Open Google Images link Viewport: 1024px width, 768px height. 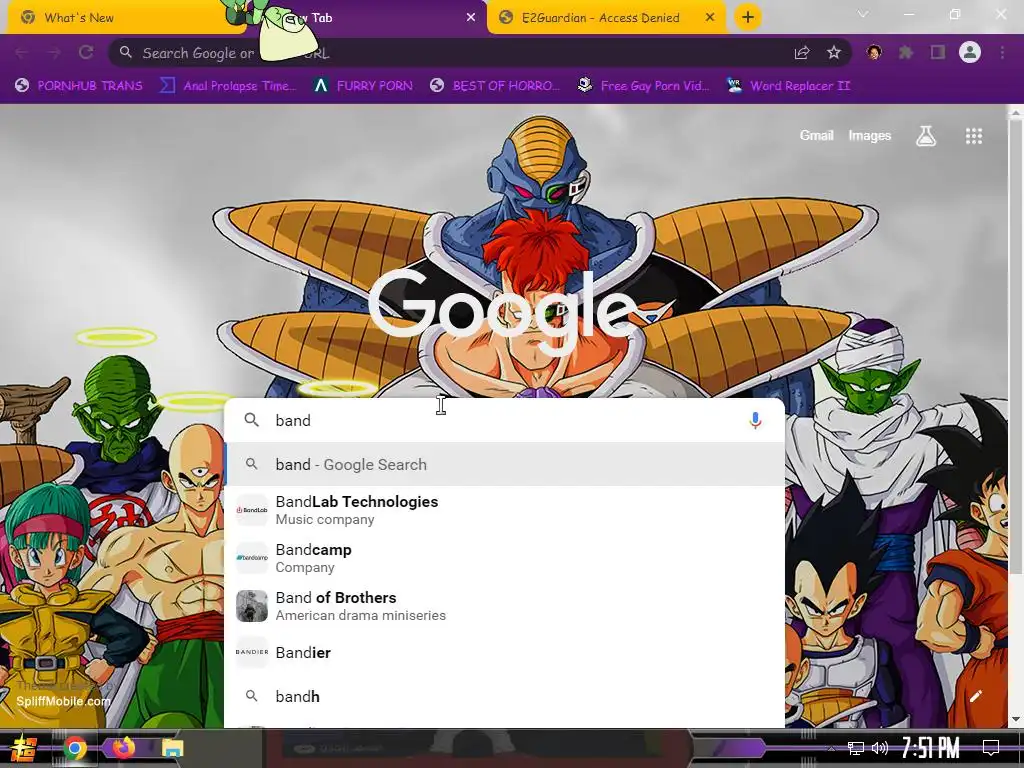869,135
